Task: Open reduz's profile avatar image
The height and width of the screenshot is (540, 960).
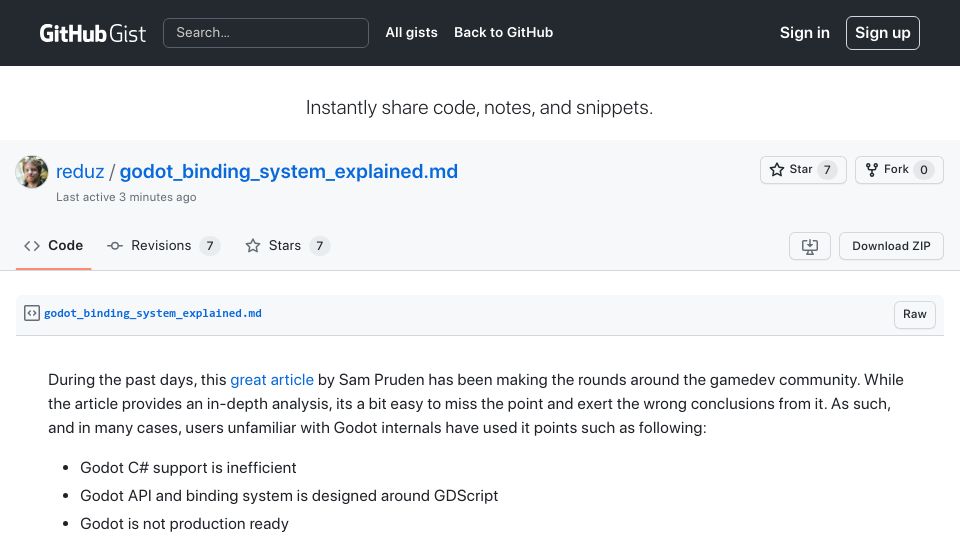Action: pyautogui.click(x=32, y=171)
